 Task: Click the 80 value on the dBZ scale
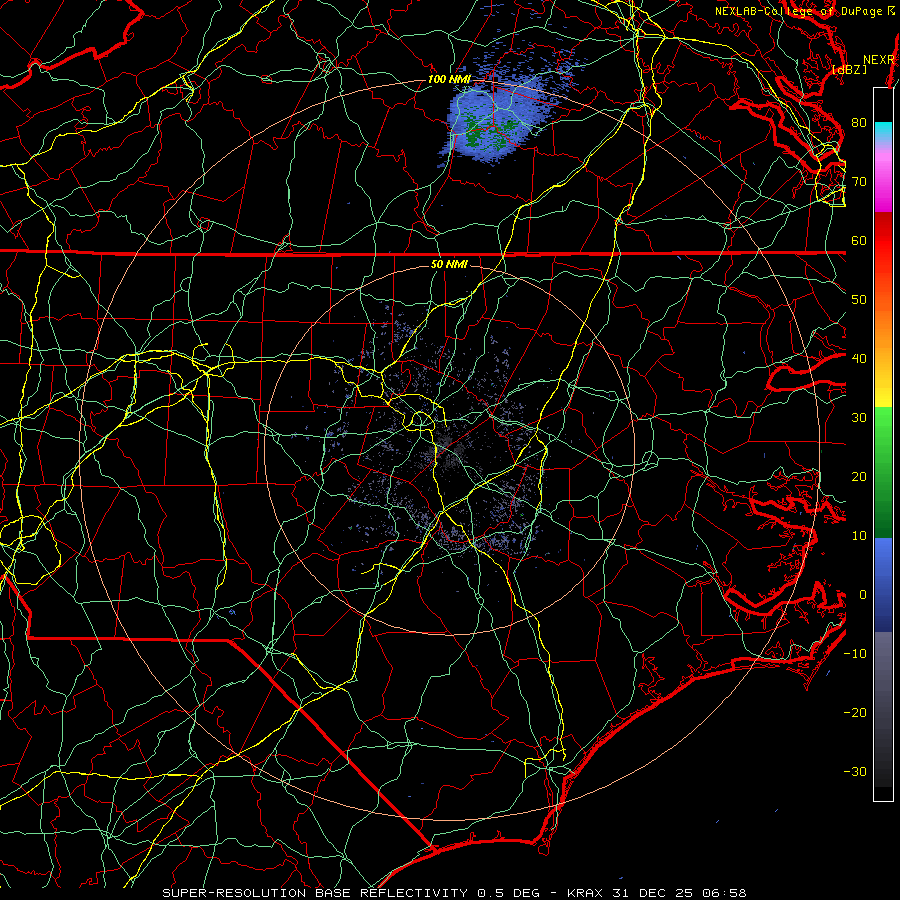859,122
